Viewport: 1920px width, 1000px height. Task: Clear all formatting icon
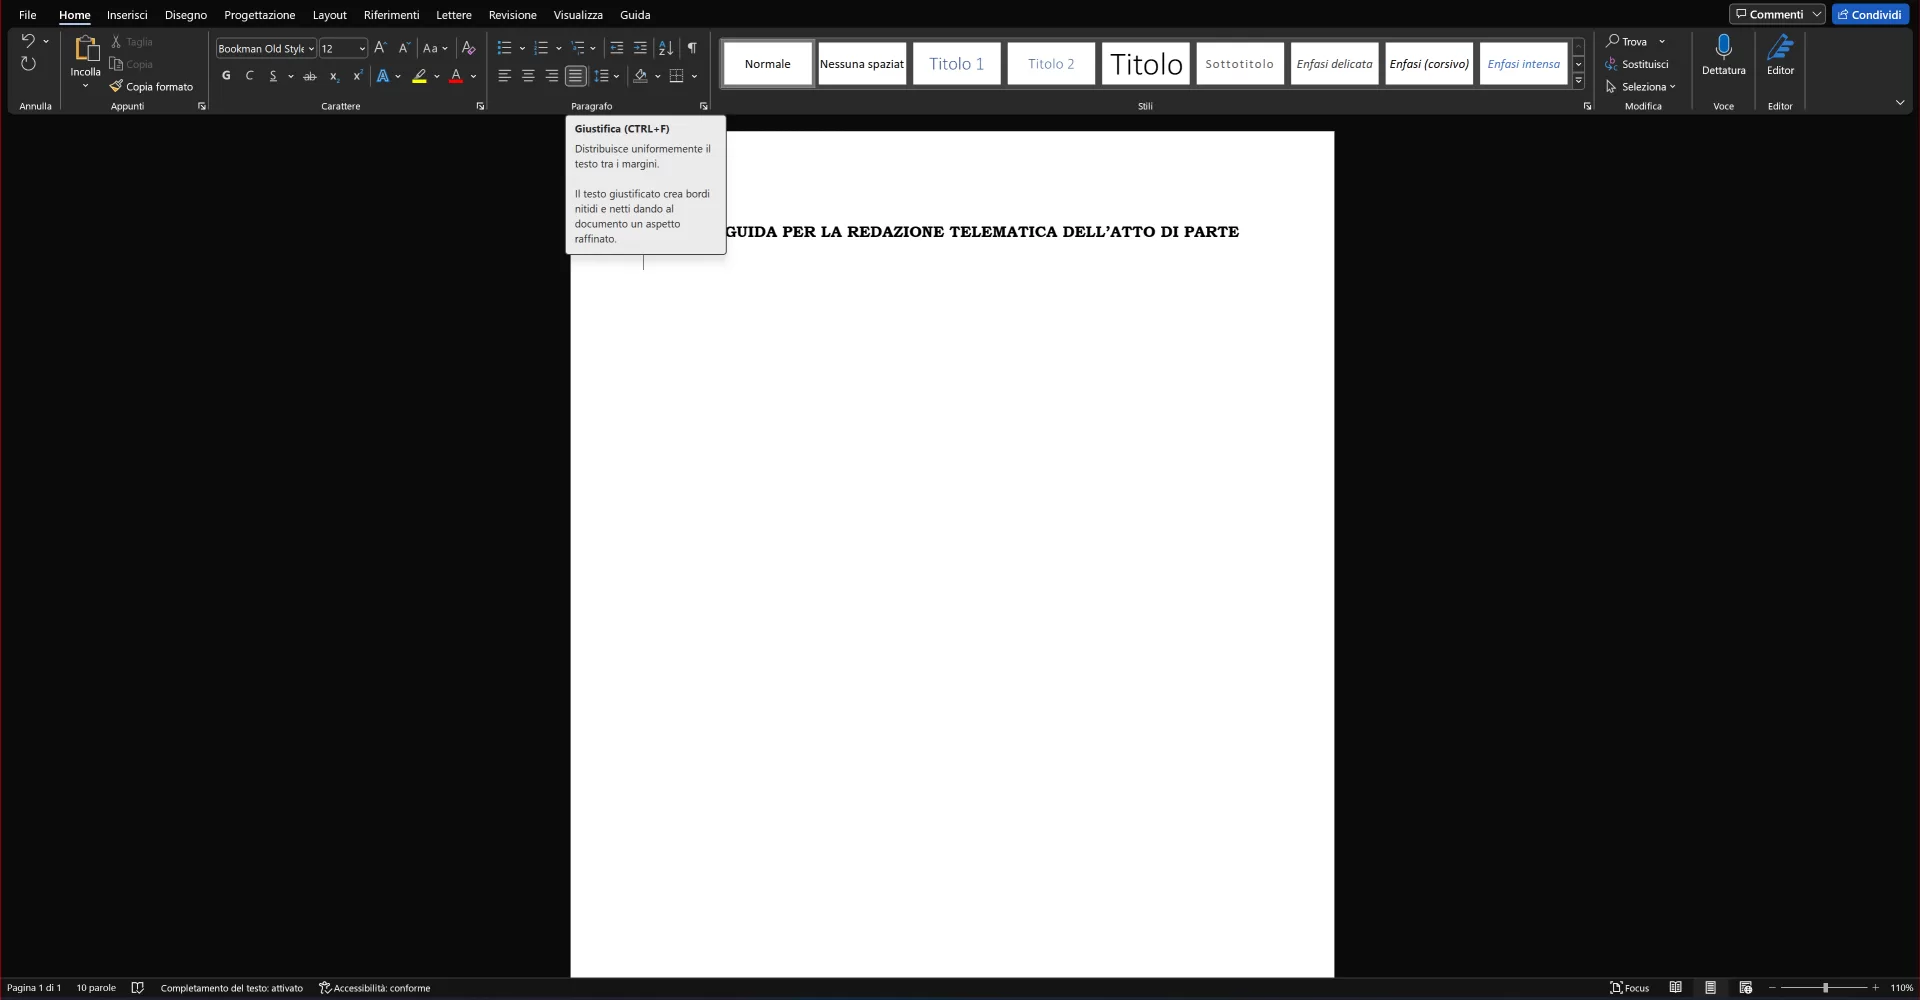pos(468,48)
